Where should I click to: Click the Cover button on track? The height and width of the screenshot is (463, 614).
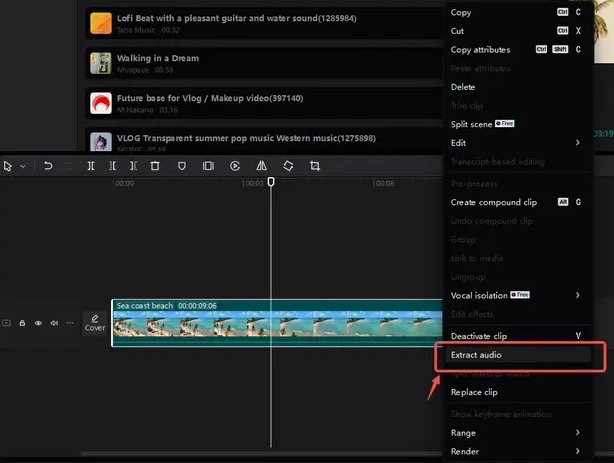click(x=95, y=322)
